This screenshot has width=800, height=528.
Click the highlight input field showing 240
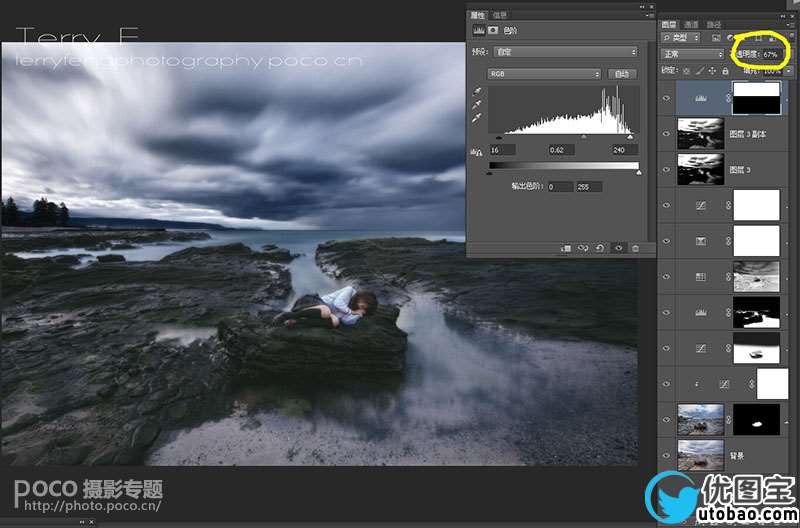click(x=624, y=150)
